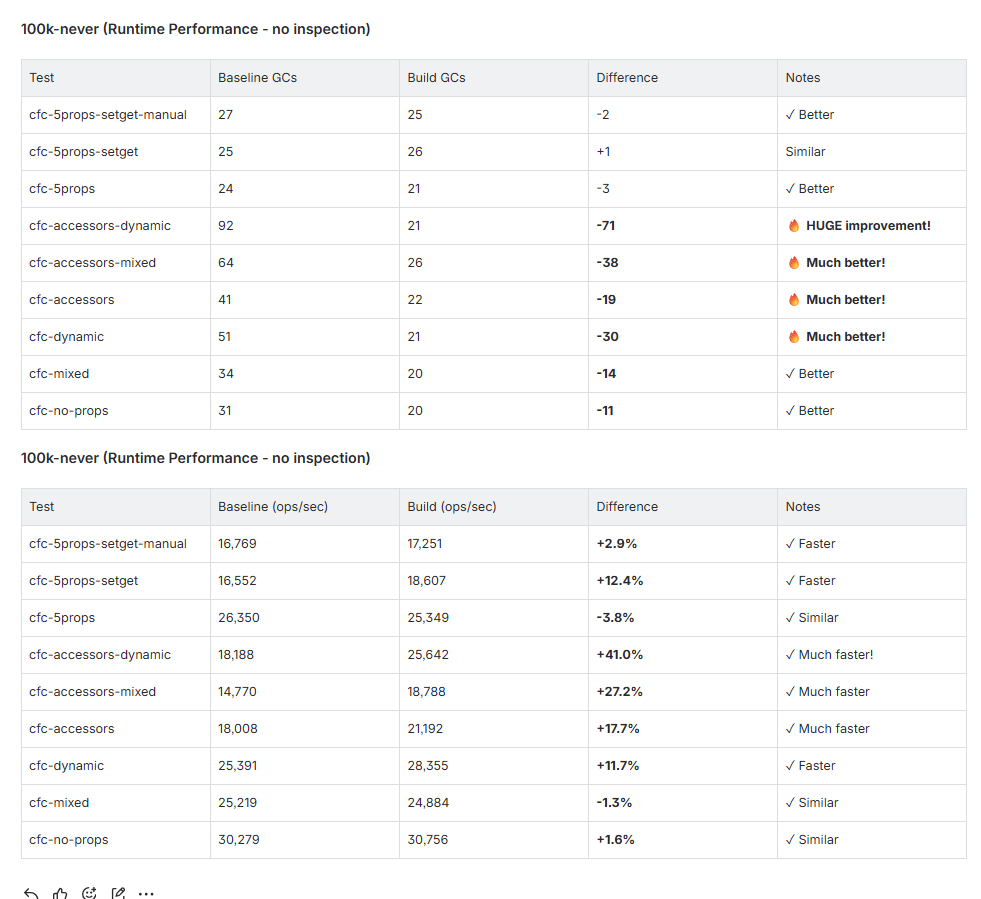
Task: Click the -71 difference value
Action: coord(605,226)
